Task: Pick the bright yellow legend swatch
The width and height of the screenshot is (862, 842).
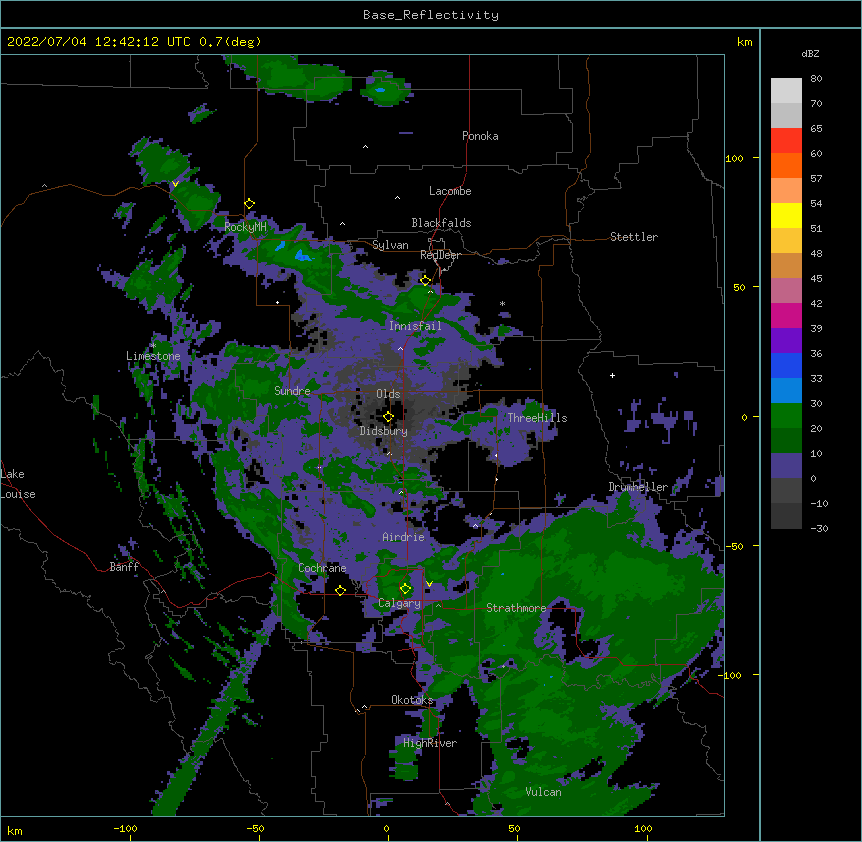Action: point(786,215)
